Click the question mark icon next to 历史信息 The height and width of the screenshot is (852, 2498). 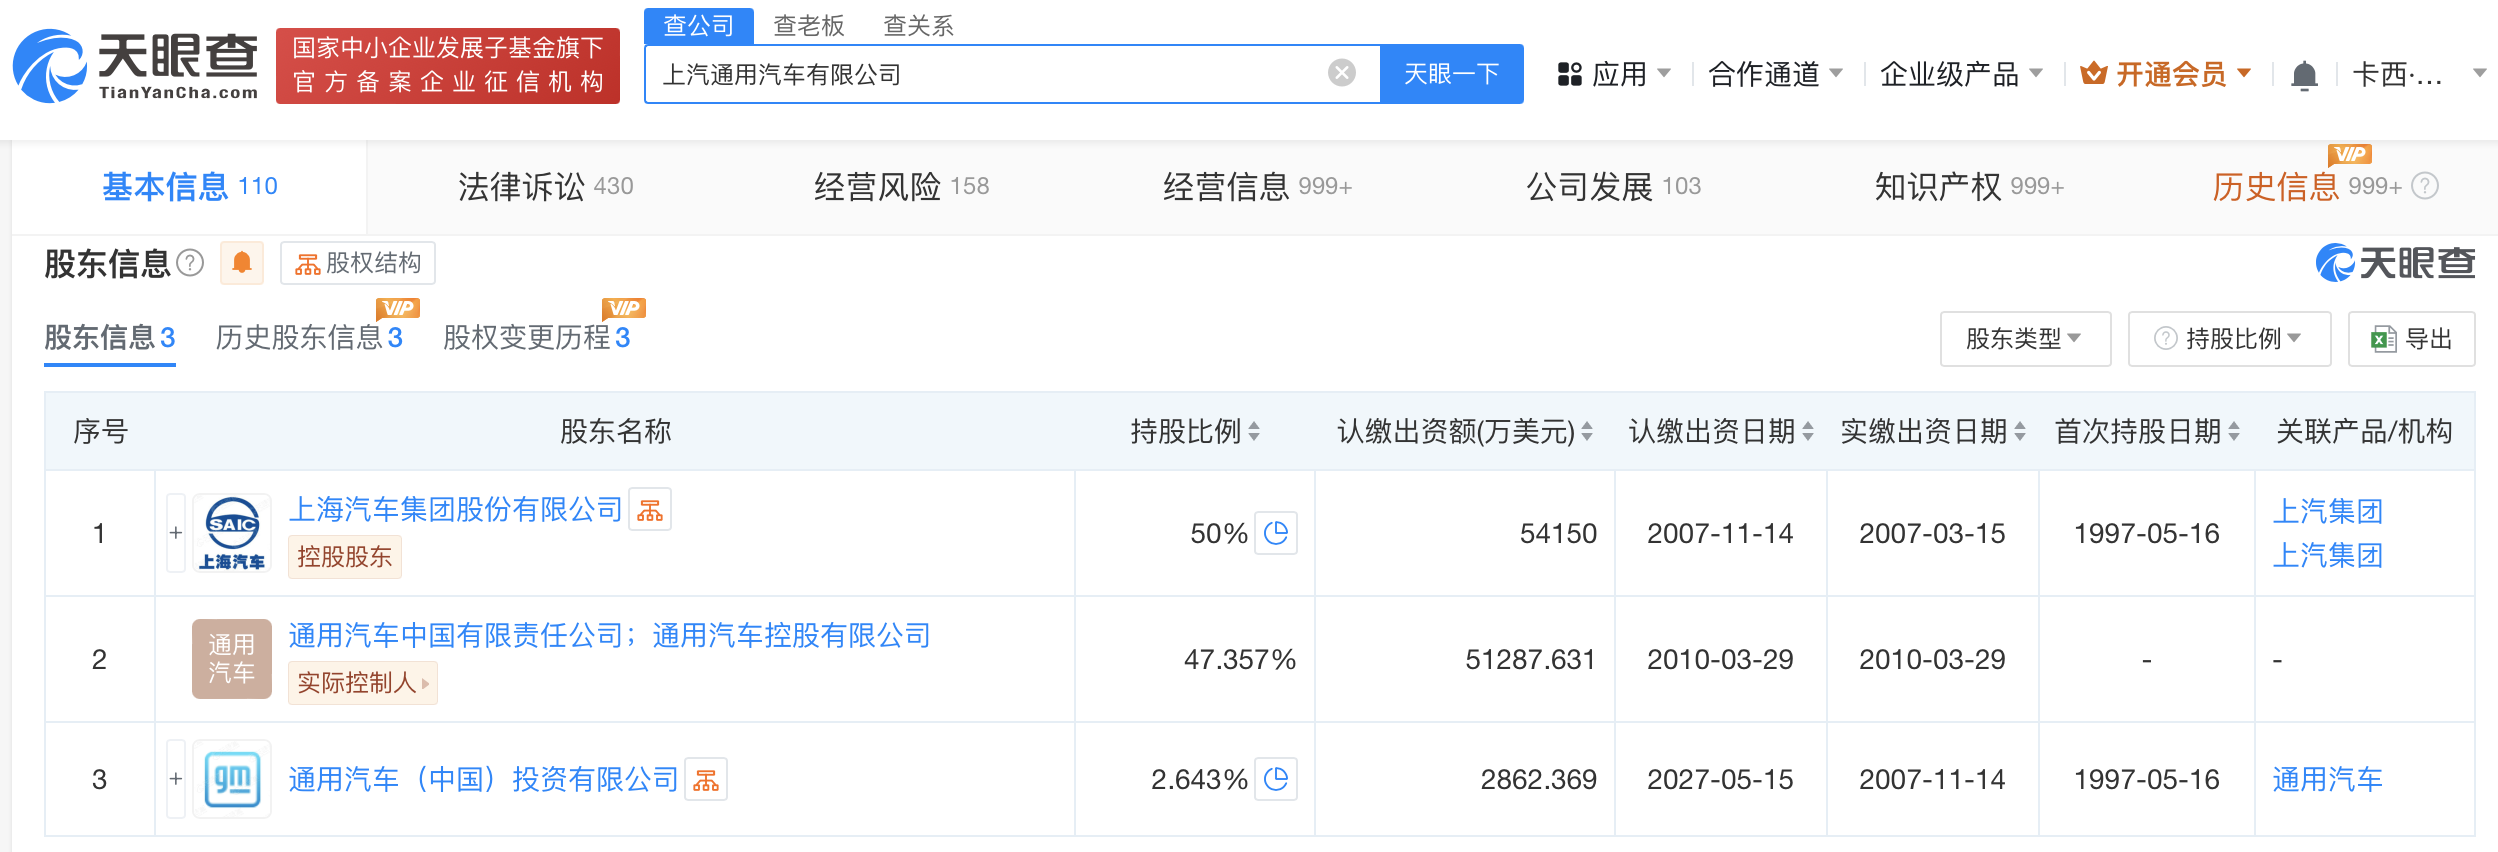coord(2425,186)
